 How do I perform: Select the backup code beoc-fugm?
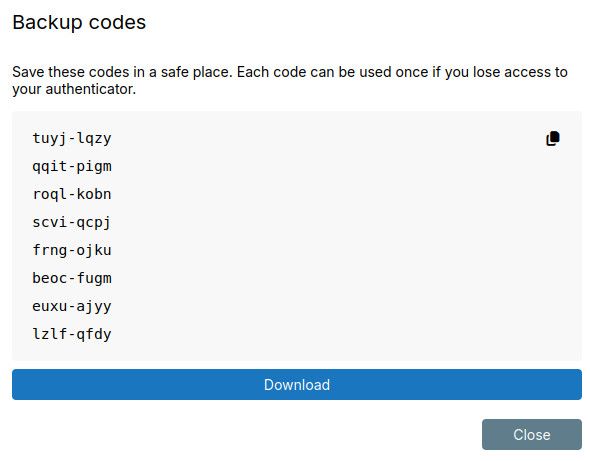[x=72, y=278]
